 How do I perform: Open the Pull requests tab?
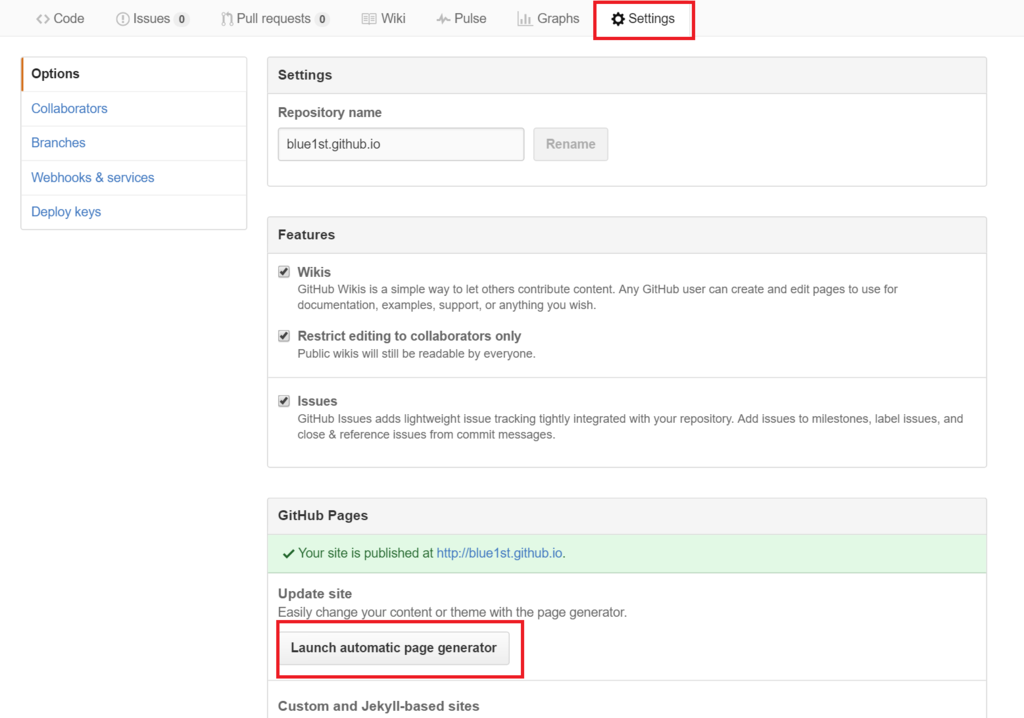tap(274, 19)
